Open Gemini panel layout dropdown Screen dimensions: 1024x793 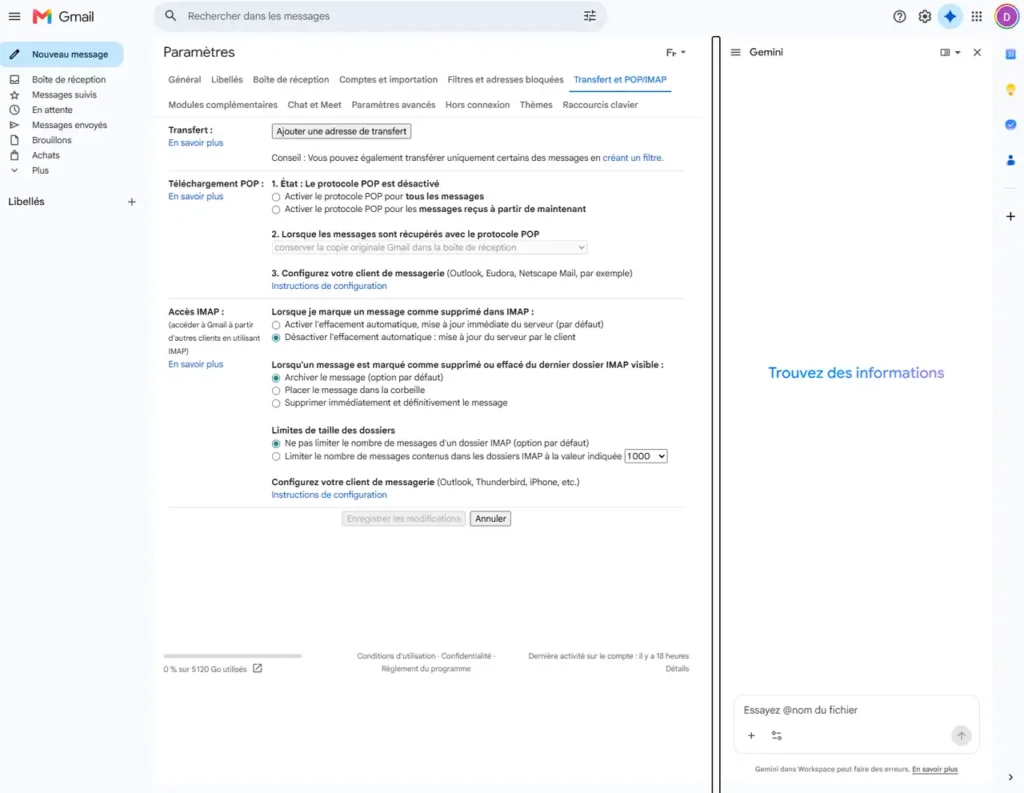tap(950, 52)
